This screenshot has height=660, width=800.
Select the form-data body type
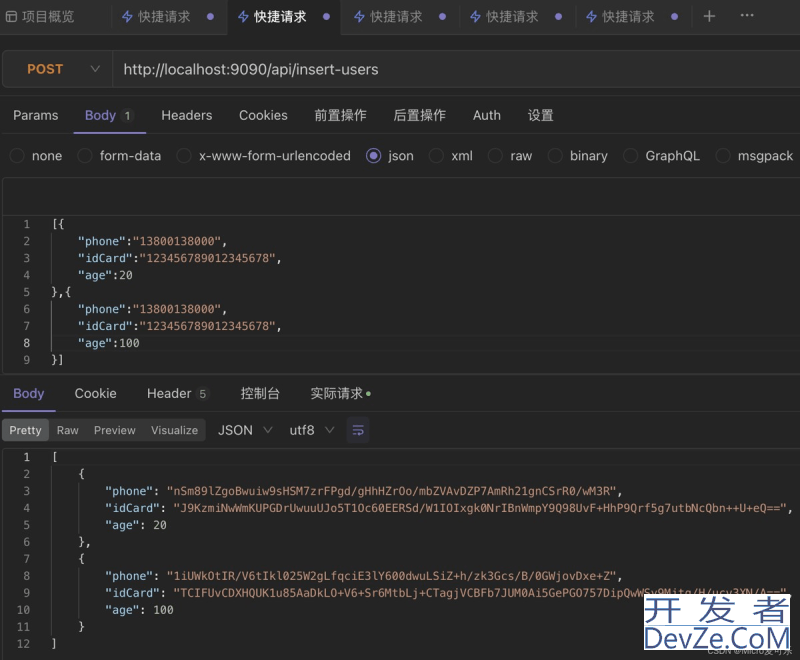pyautogui.click(x=85, y=156)
